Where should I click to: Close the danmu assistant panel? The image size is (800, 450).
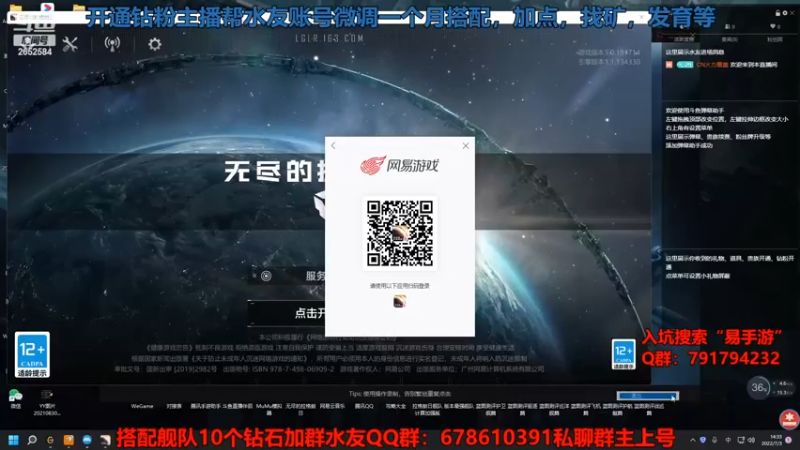[792, 13]
